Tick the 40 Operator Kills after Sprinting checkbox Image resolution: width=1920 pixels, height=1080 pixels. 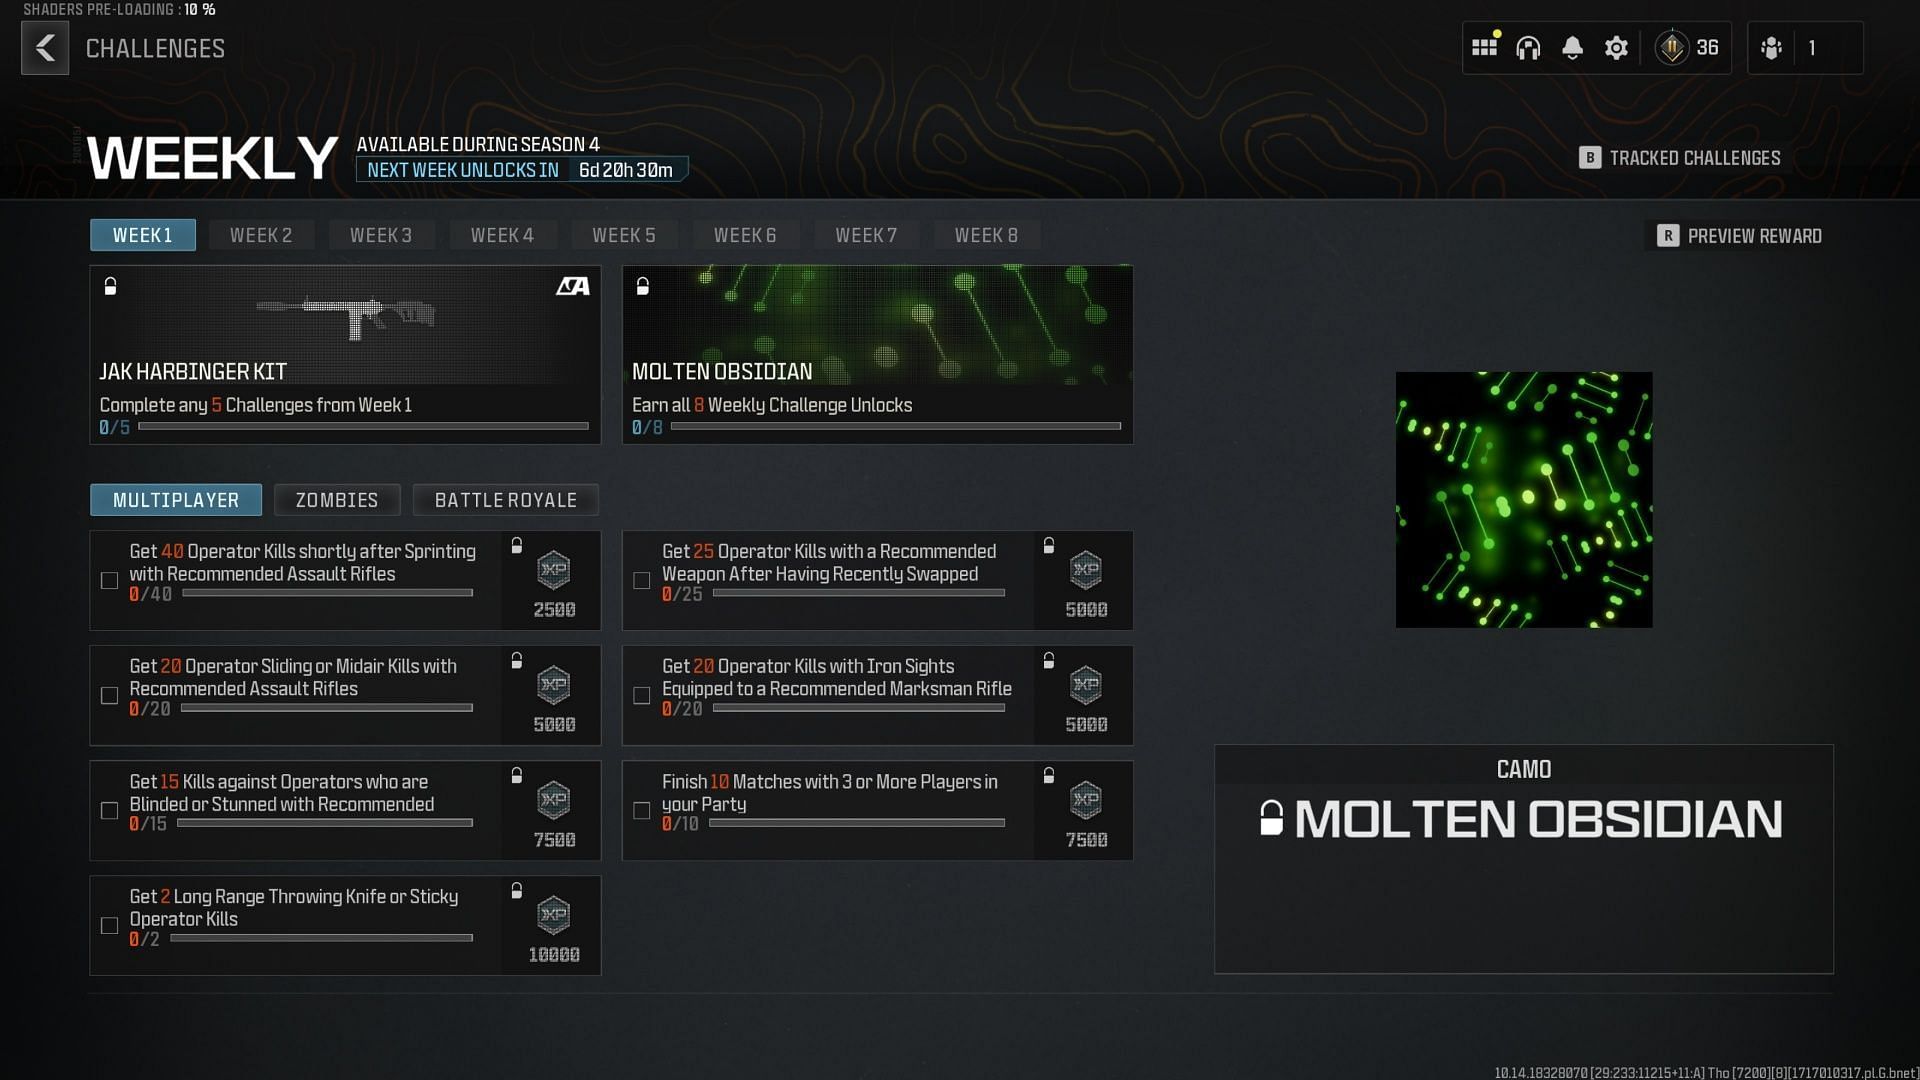(x=110, y=581)
